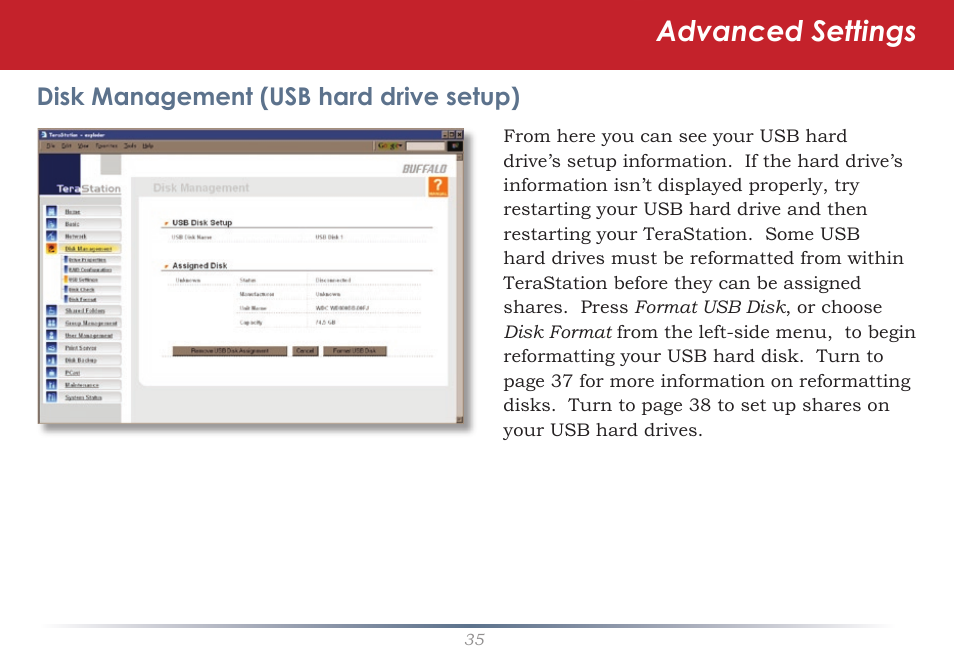The image size is (954, 661).
Task: Open the RAID Configuration submenu link
Action: 89,270
